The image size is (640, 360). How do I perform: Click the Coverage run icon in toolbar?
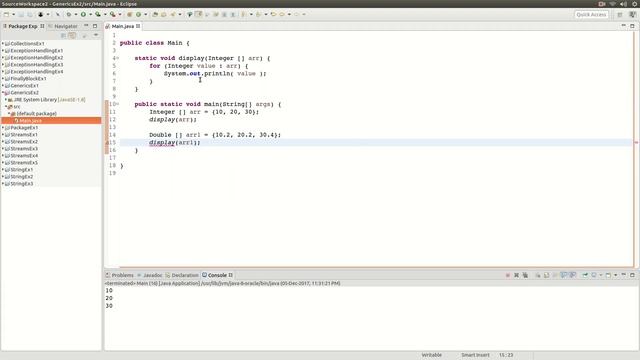(98, 14)
